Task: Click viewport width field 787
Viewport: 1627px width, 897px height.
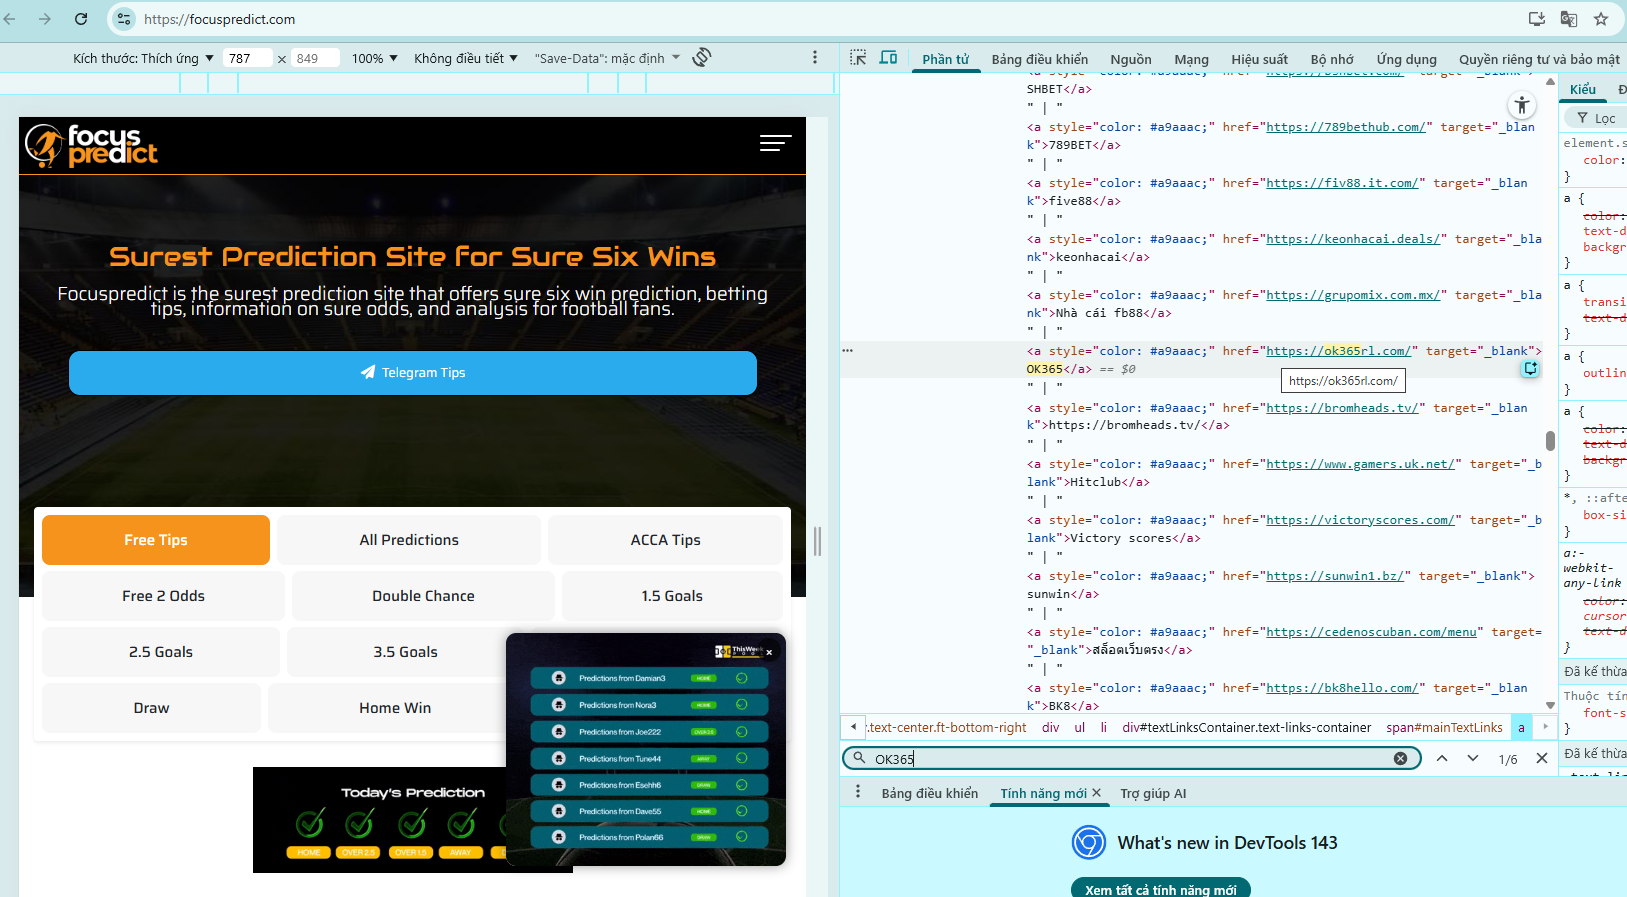Action: coord(247,58)
